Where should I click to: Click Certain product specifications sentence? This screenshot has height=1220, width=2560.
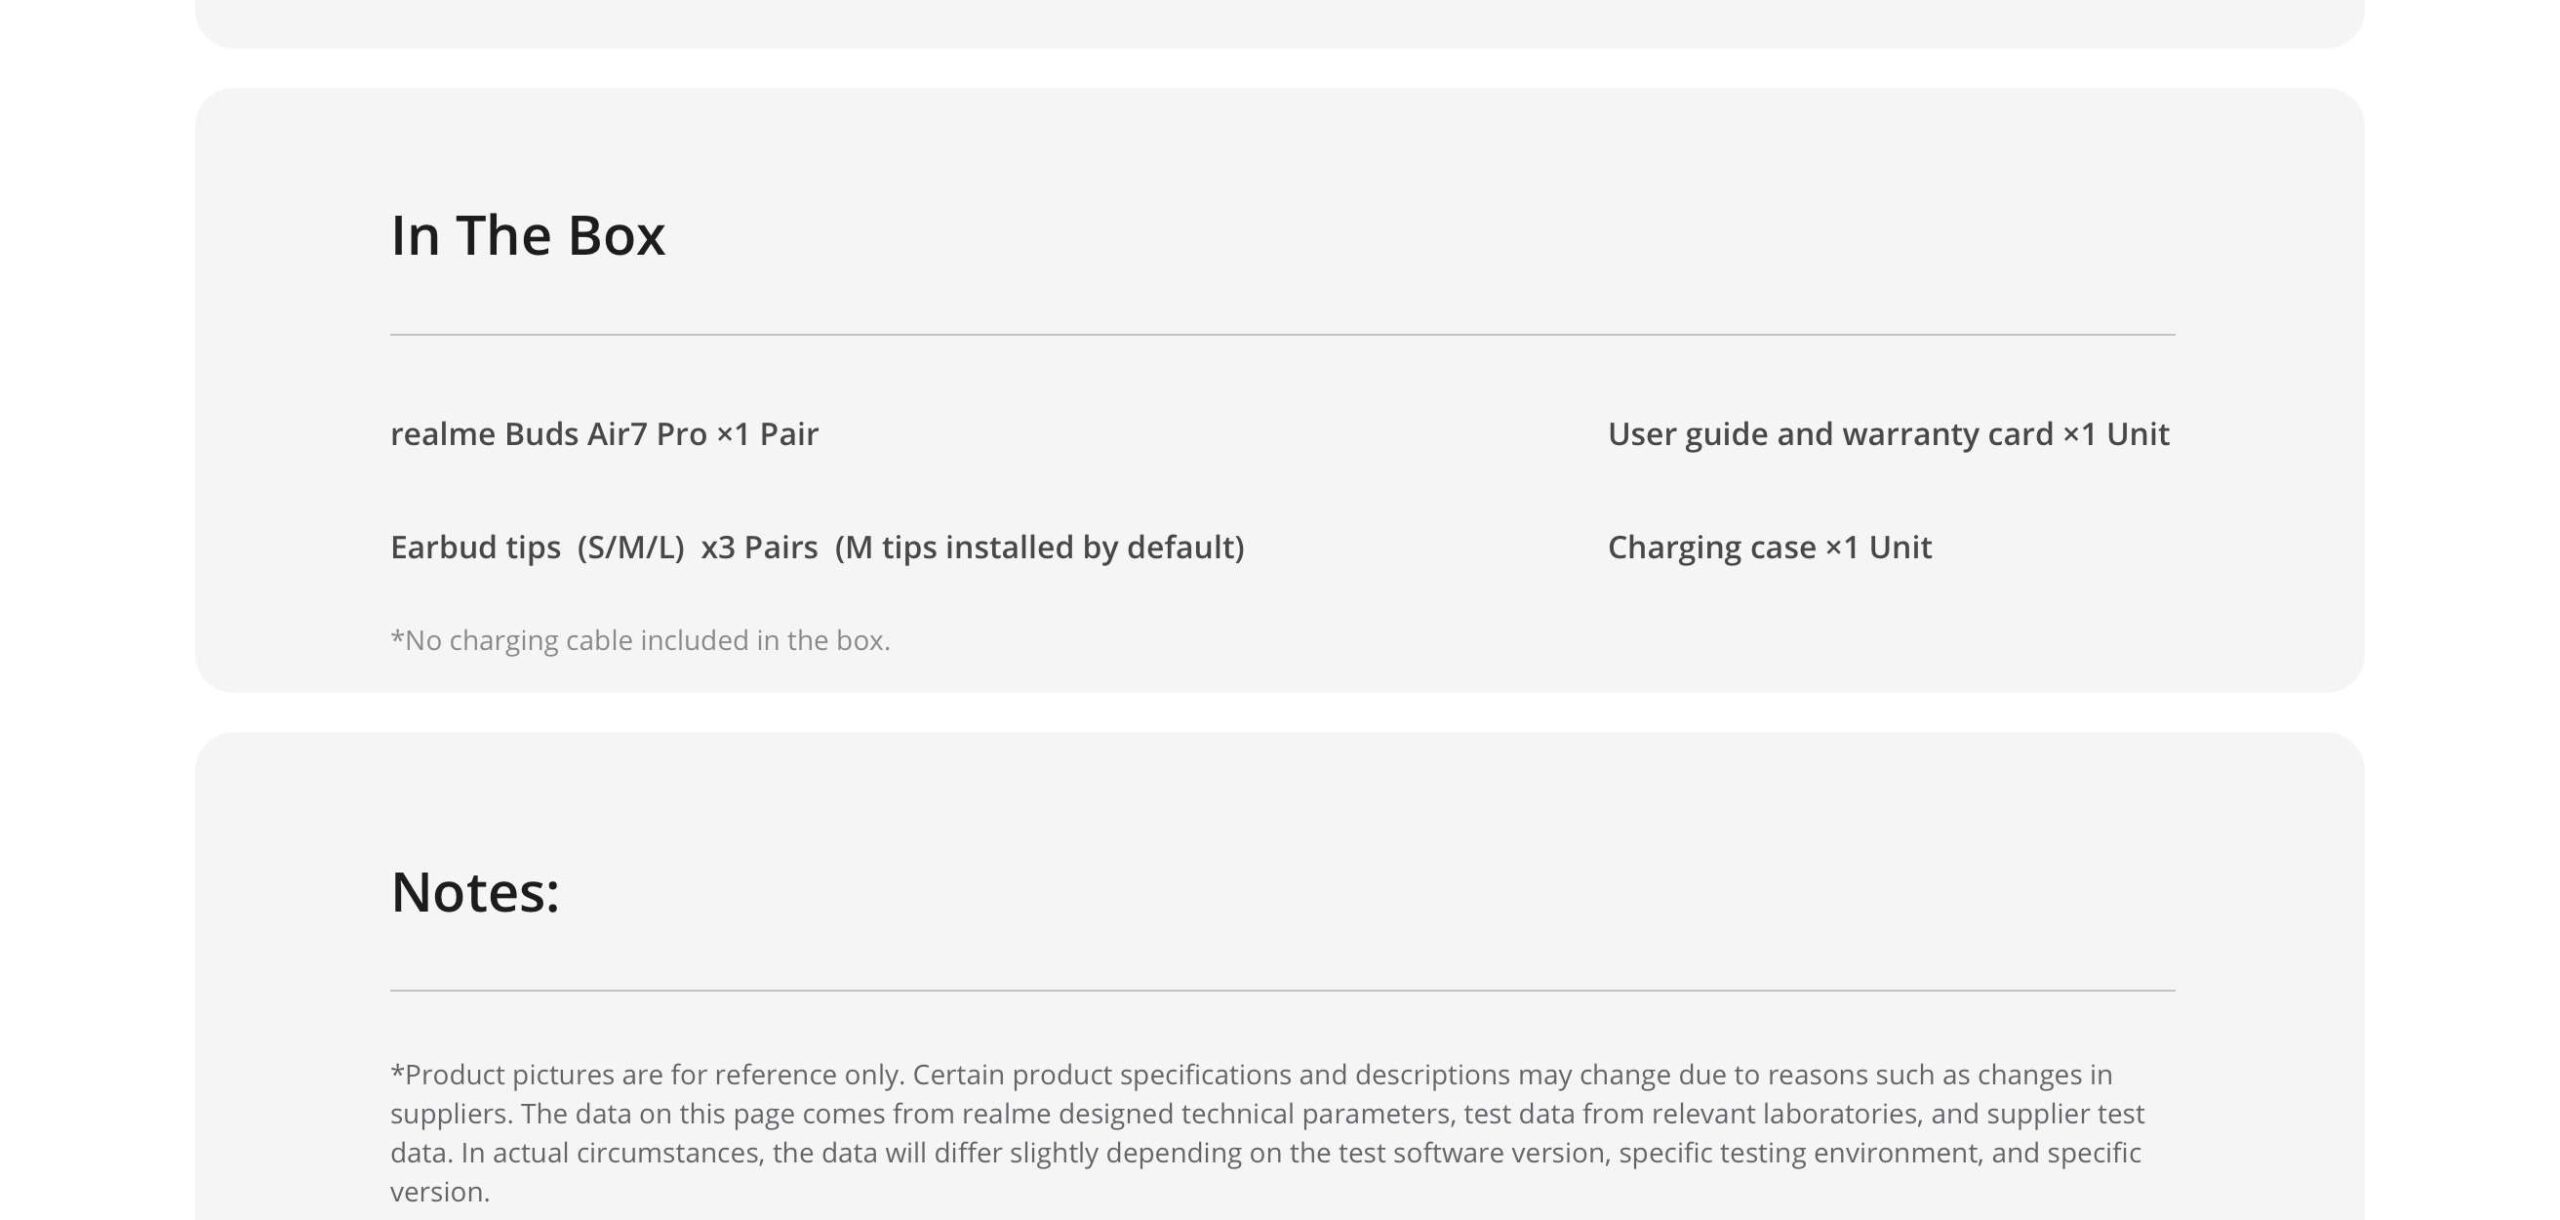click(1512, 1074)
